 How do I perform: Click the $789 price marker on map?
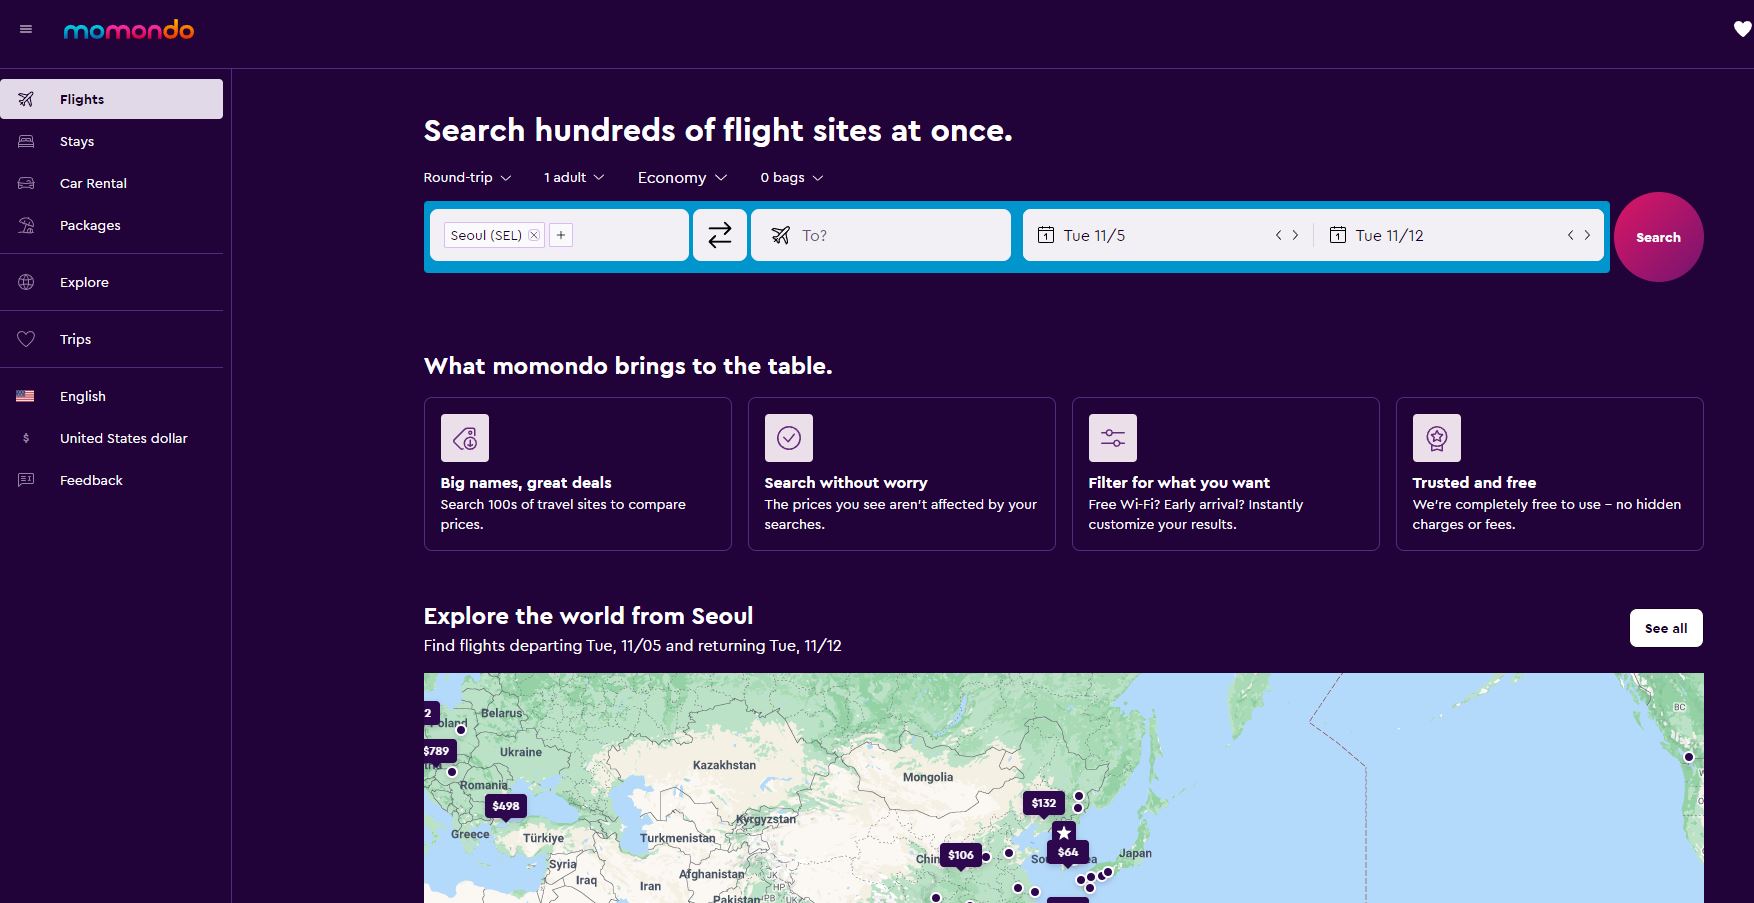(x=438, y=751)
